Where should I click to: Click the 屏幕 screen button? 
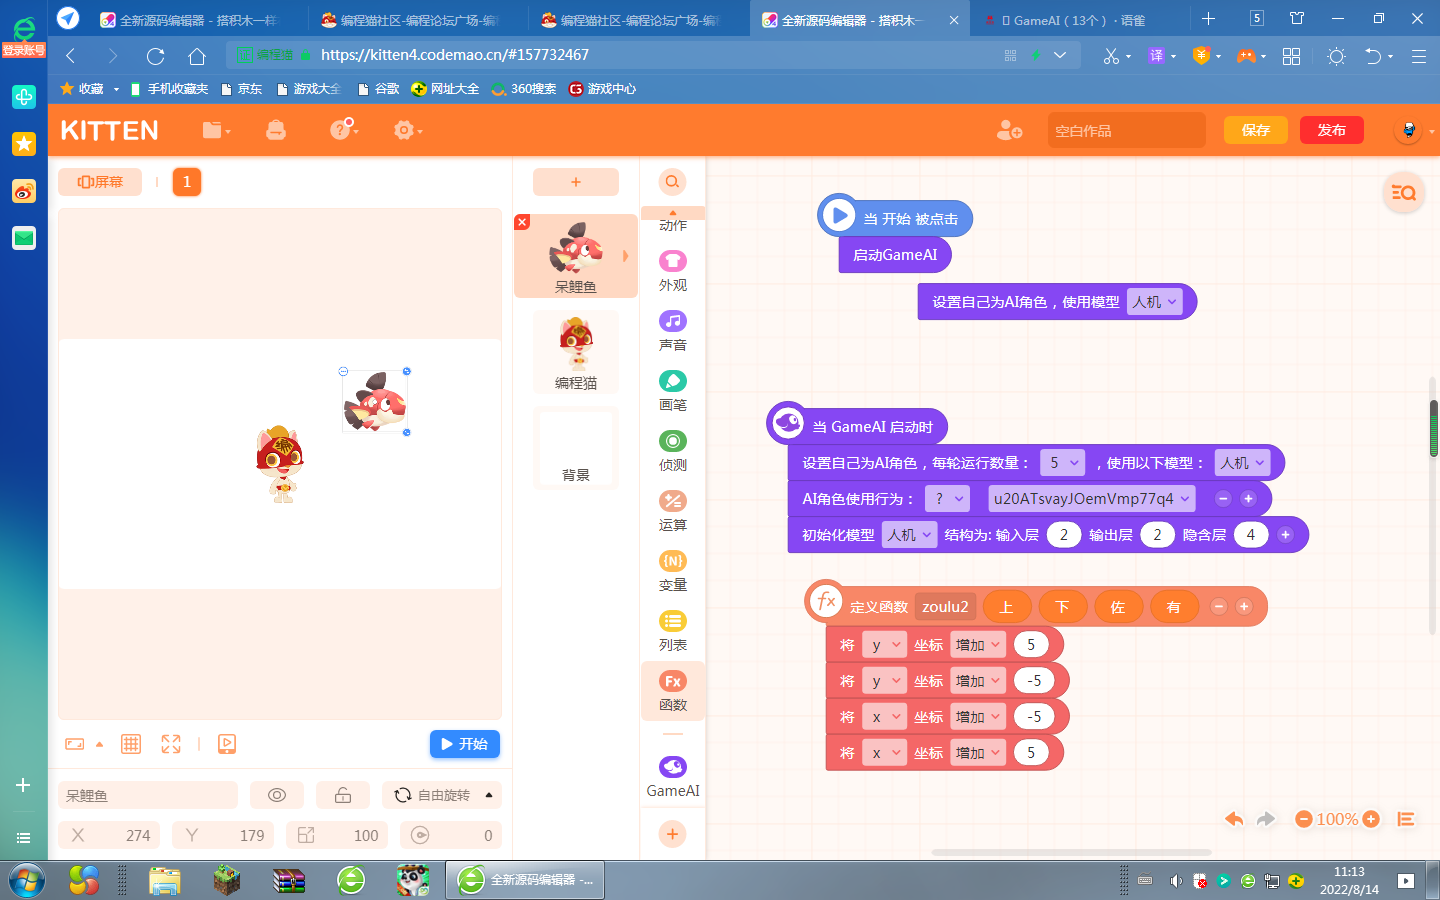coord(100,182)
